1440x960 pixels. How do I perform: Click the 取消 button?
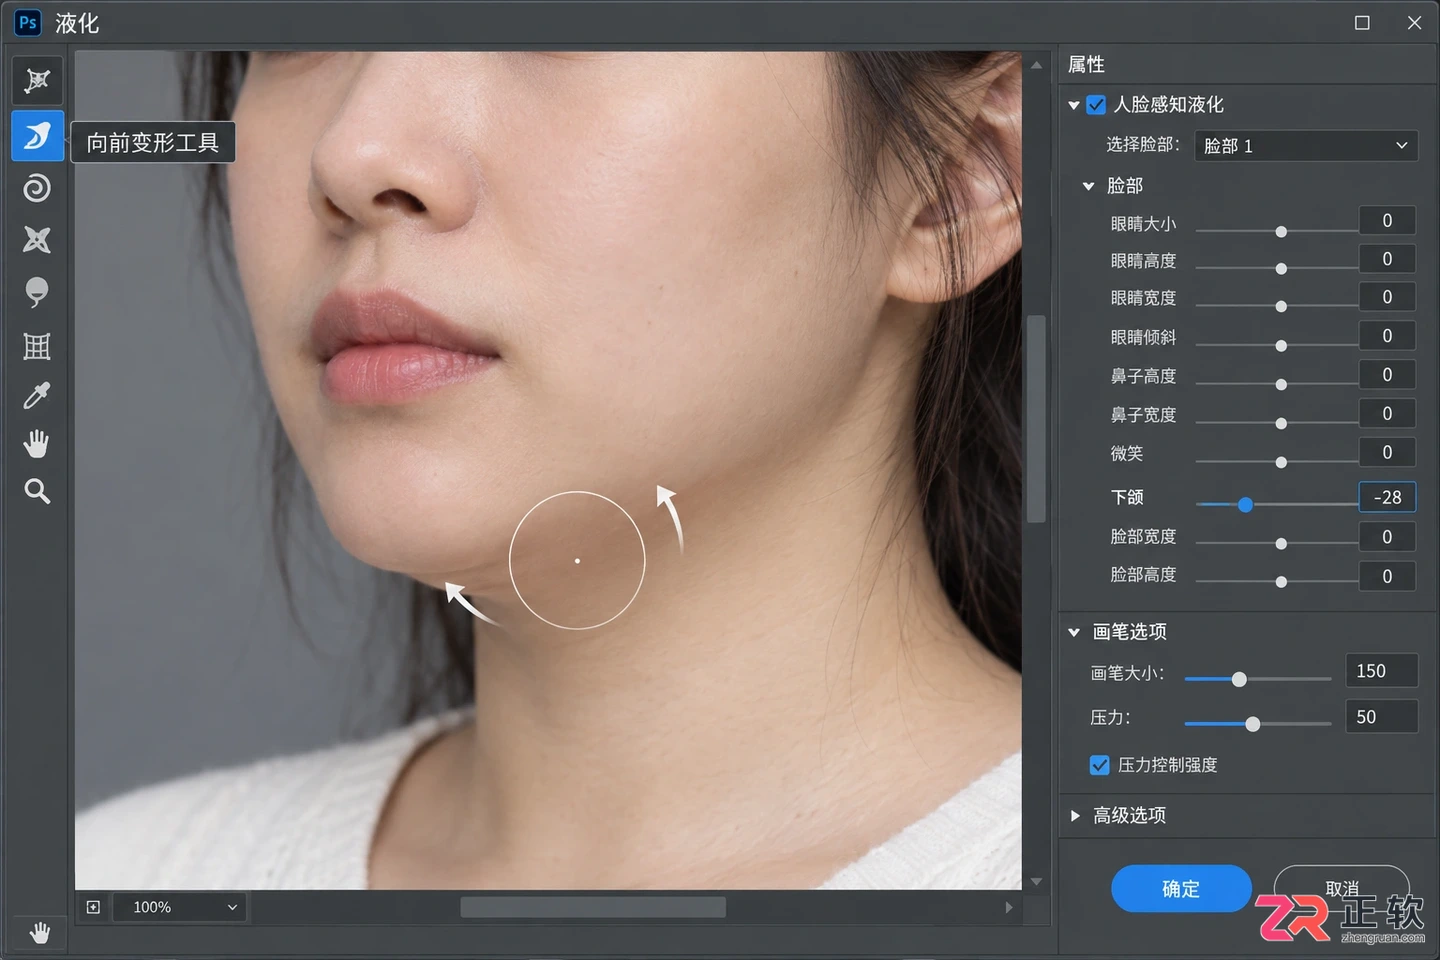1341,889
